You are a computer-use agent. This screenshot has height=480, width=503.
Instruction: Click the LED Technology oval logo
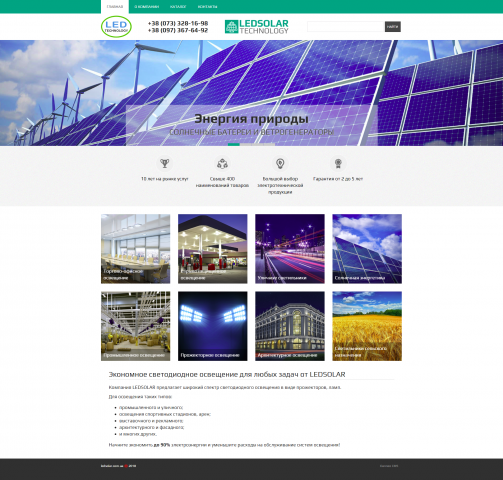[116, 27]
